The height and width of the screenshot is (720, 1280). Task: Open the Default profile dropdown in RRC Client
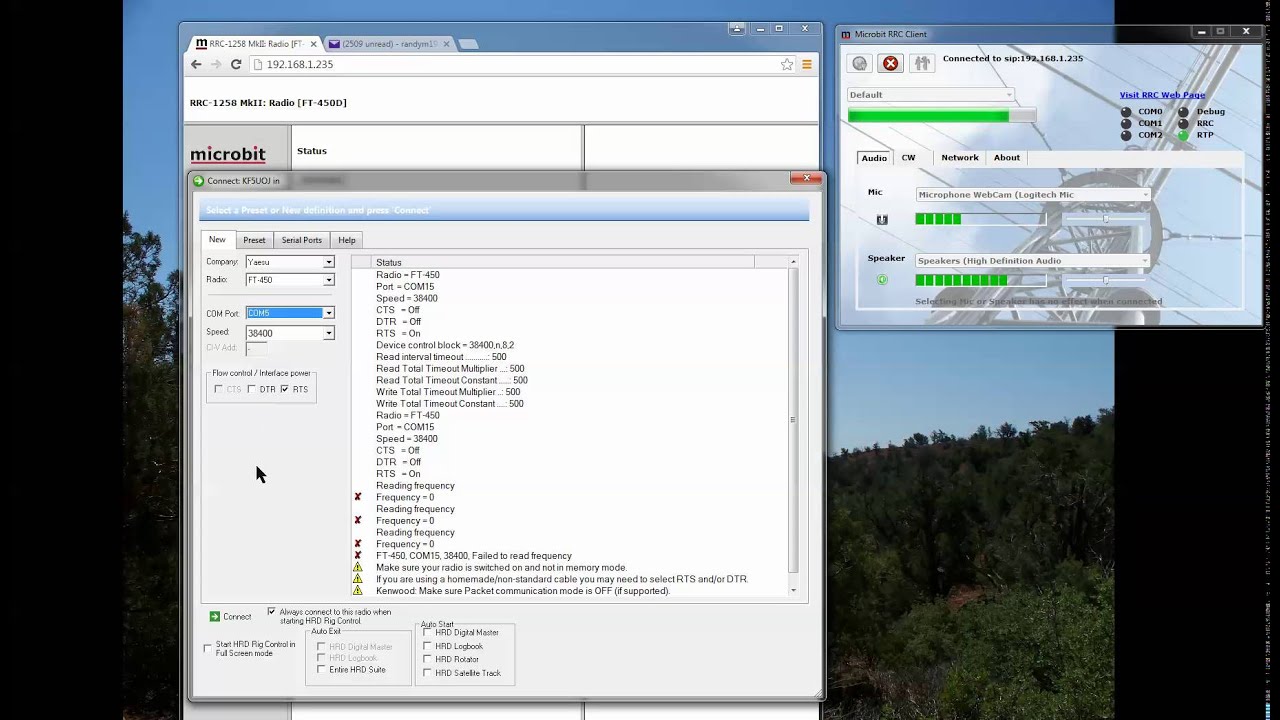click(931, 95)
